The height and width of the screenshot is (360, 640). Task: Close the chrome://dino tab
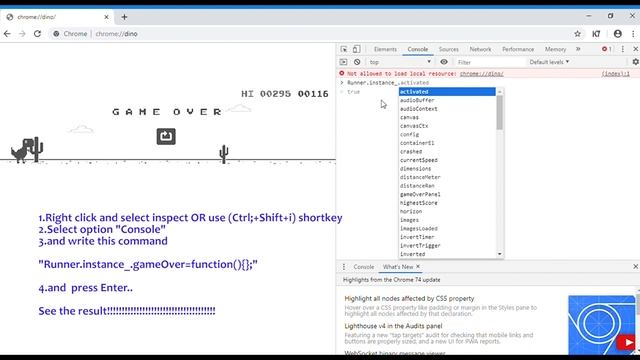pos(106,17)
